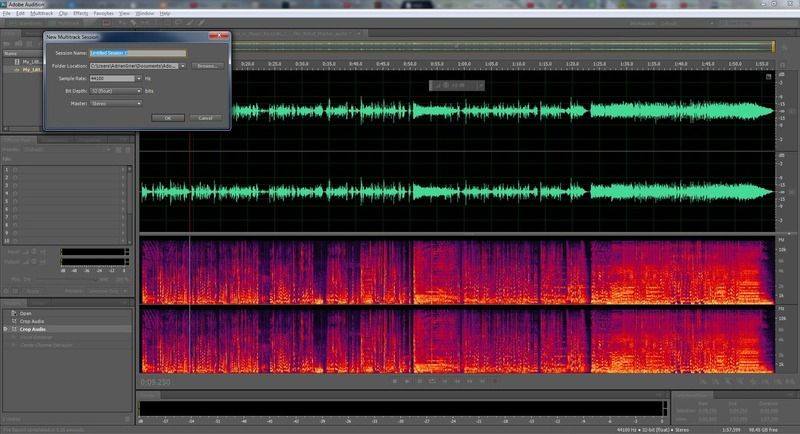Screen dimensions: 800x434
Task: Switch to the Multitrack editor view
Action: (x=63, y=23)
